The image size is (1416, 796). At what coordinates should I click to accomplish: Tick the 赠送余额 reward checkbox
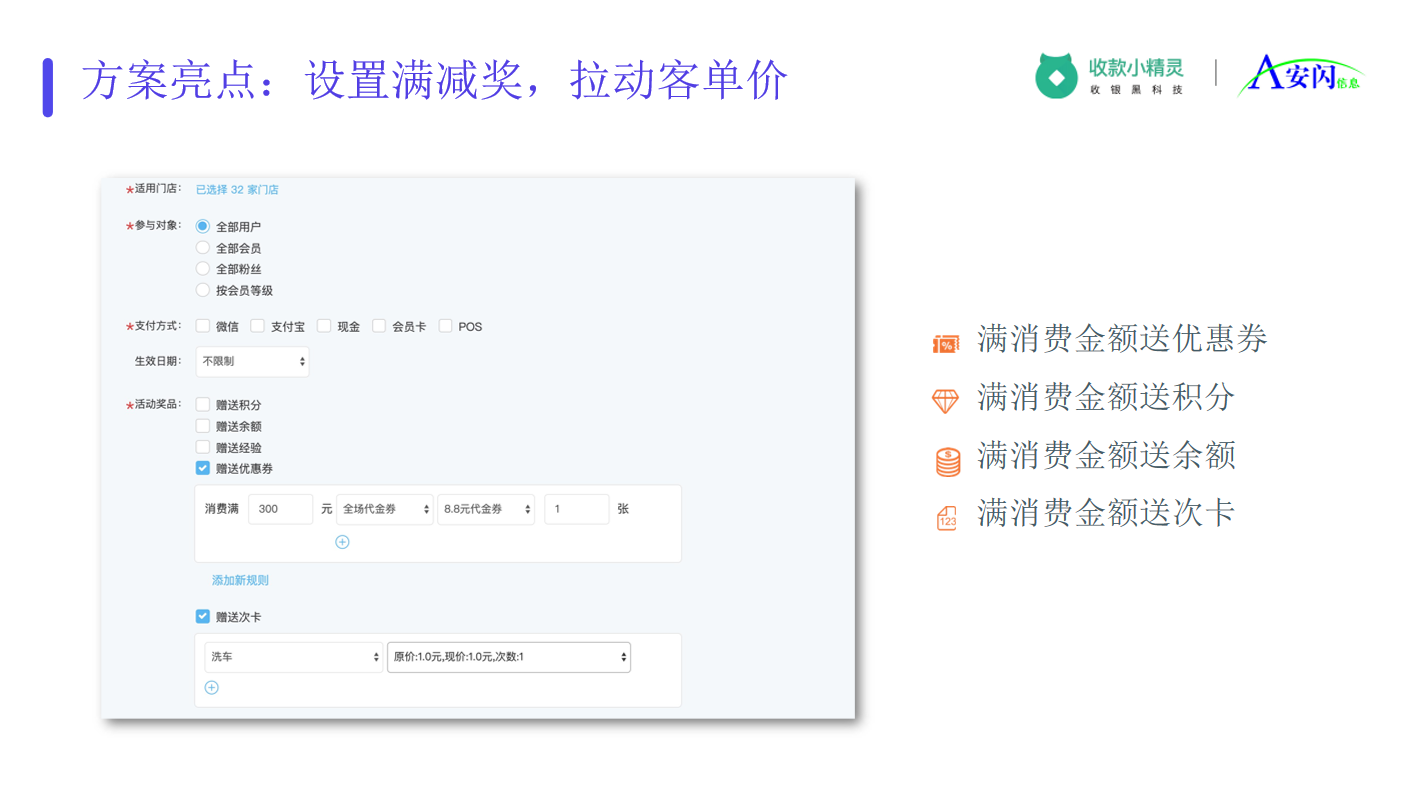click(203, 426)
